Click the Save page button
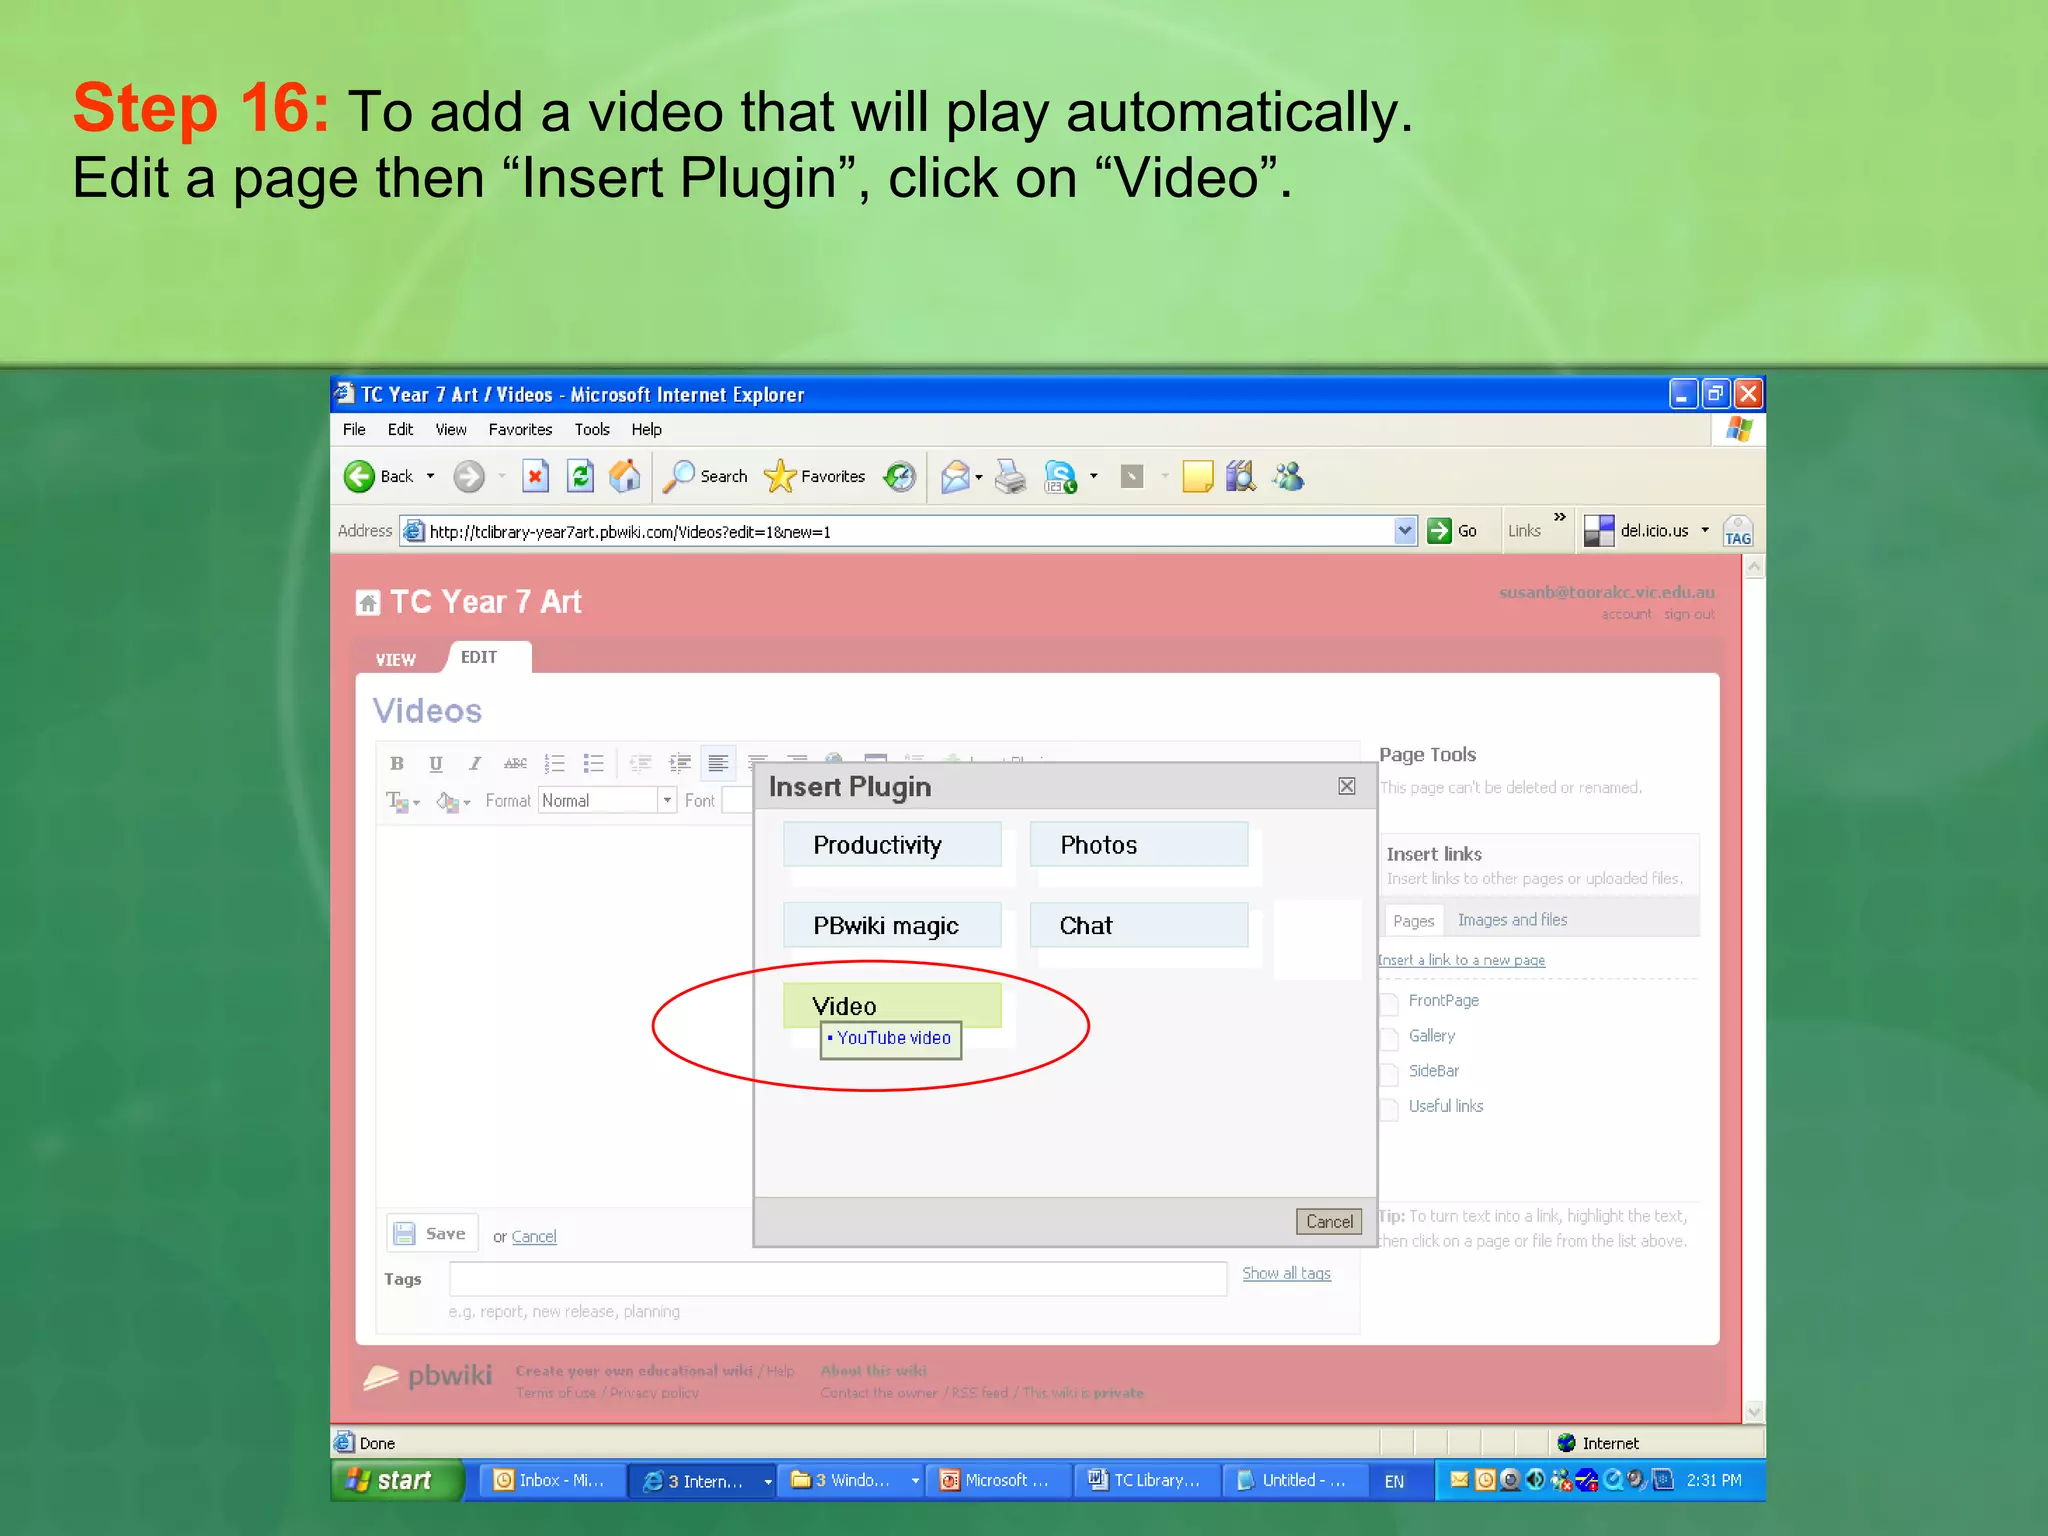Image resolution: width=2048 pixels, height=1536 pixels. pos(432,1234)
